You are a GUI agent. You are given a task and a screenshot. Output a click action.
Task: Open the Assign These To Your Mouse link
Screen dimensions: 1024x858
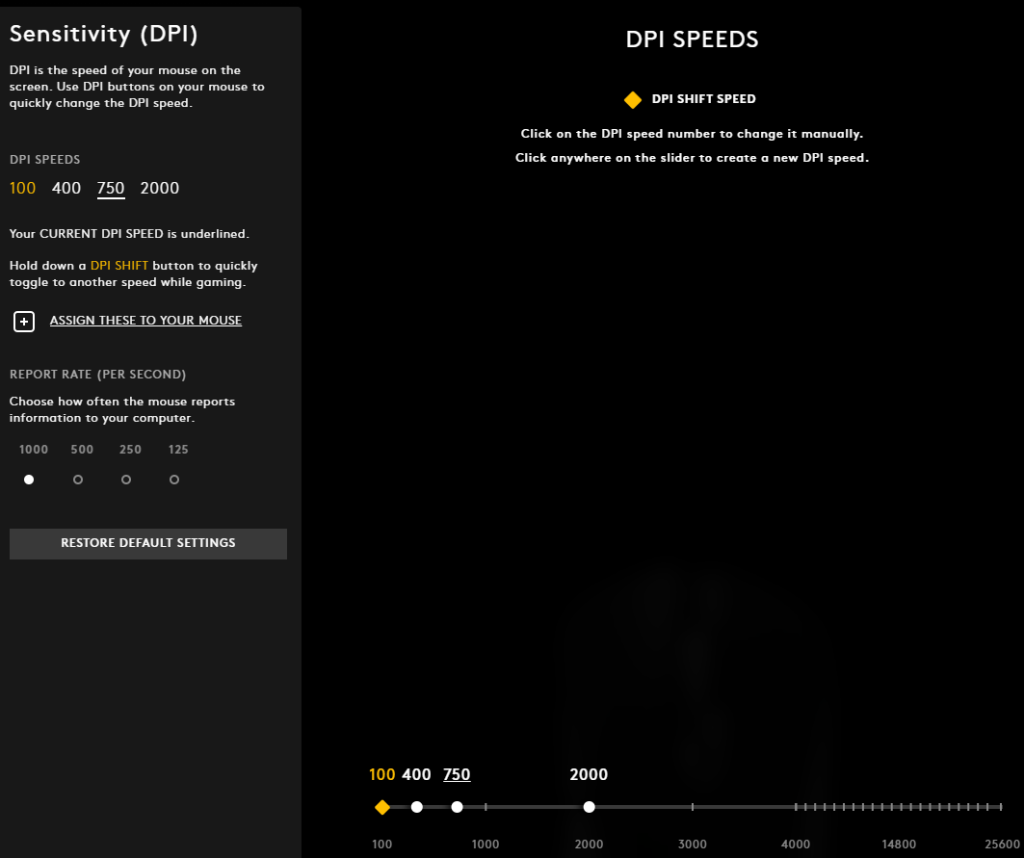pyautogui.click(x=145, y=320)
